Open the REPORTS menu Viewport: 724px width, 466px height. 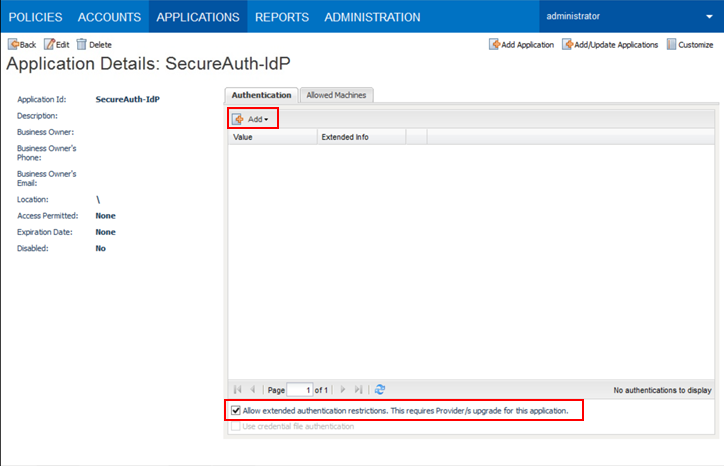click(x=282, y=17)
